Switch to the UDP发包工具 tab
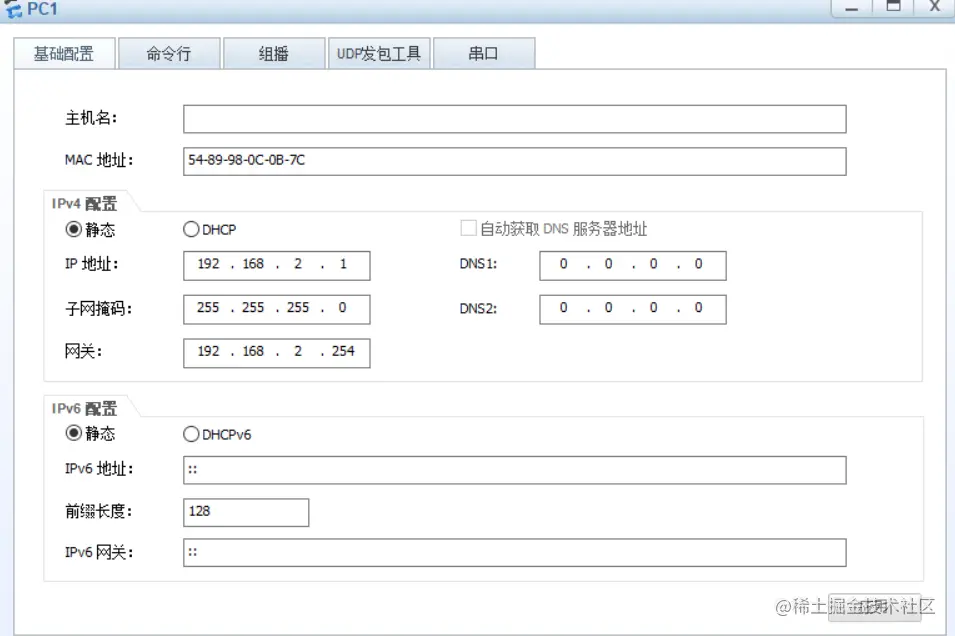 (x=379, y=54)
